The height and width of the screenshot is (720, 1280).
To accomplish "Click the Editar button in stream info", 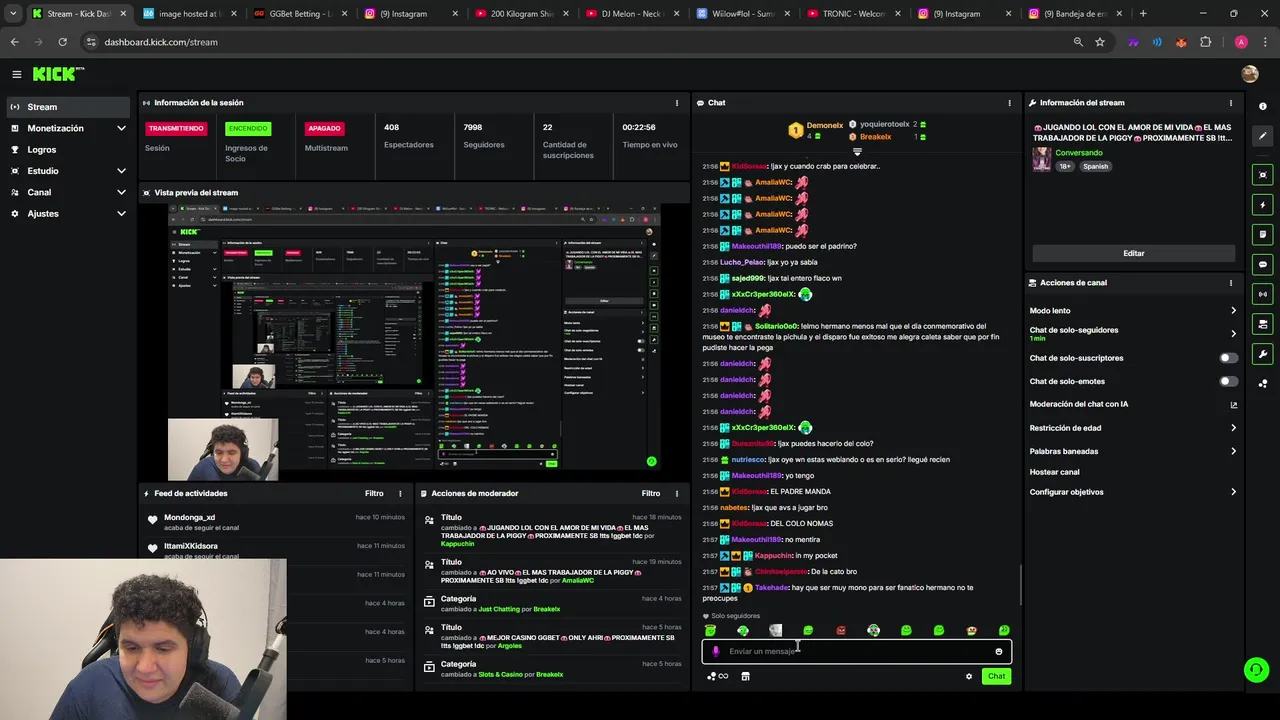I will pyautogui.click(x=1133, y=253).
